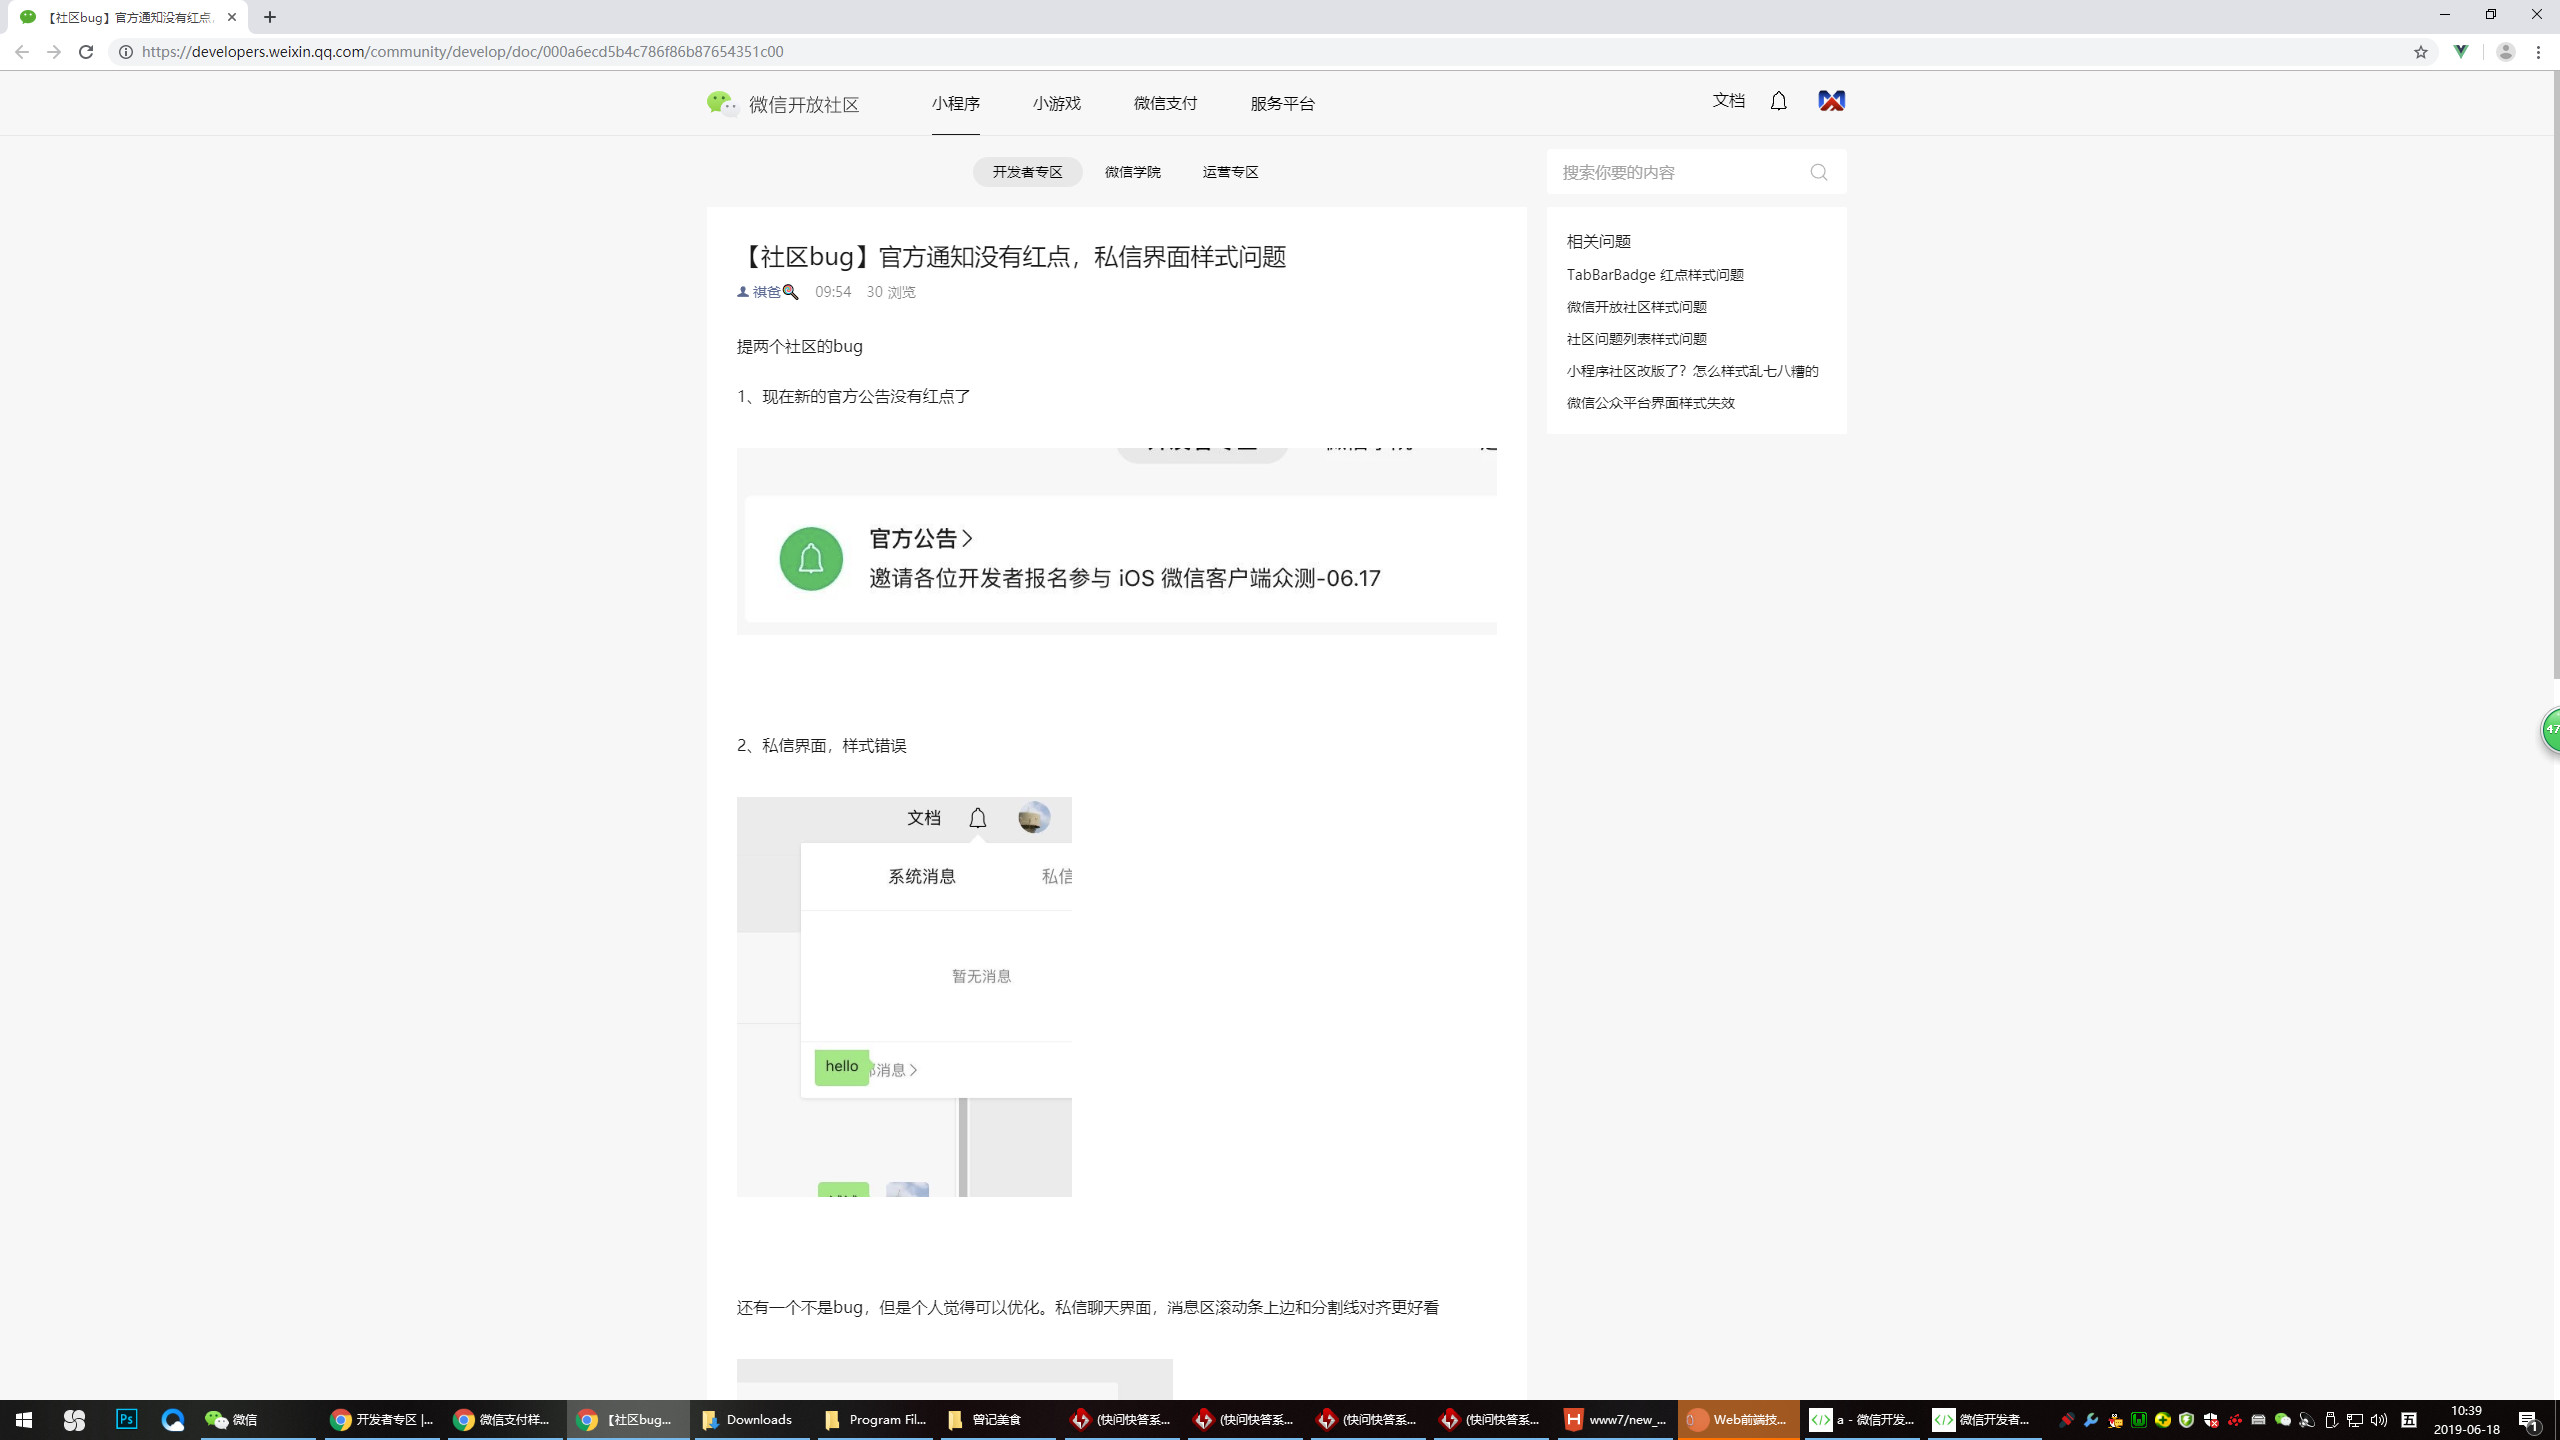Click the search magnifier icon
The width and height of the screenshot is (2560, 1440).
tap(1818, 172)
